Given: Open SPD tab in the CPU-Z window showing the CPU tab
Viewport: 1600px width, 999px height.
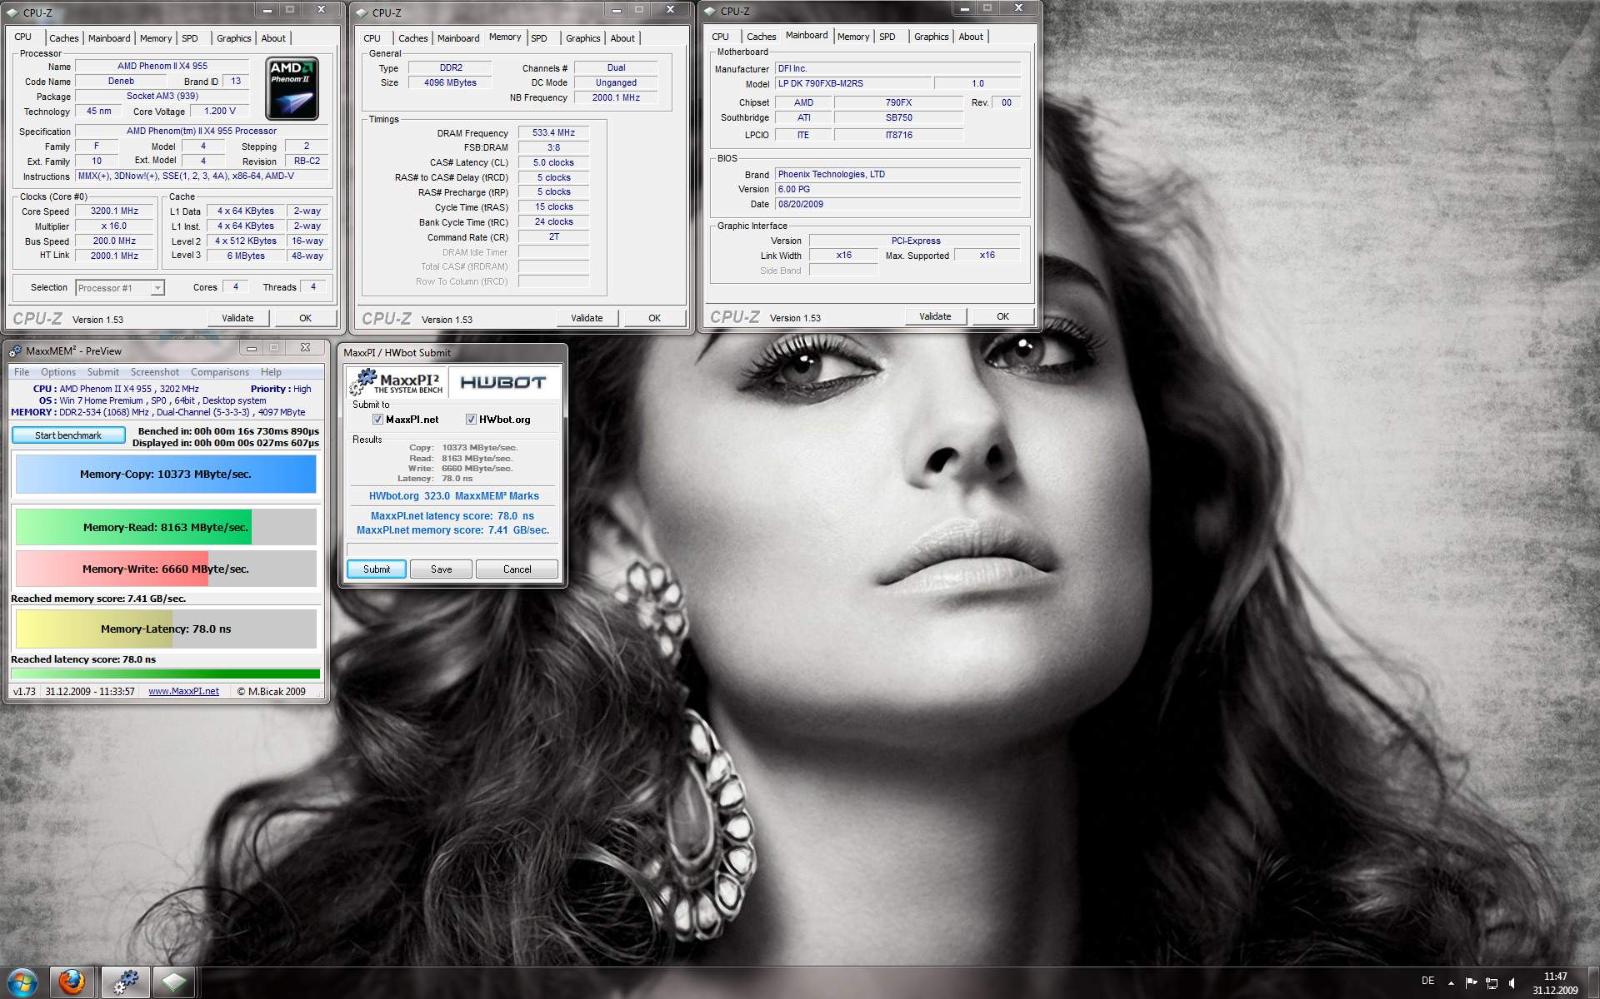Looking at the screenshot, I should [190, 38].
